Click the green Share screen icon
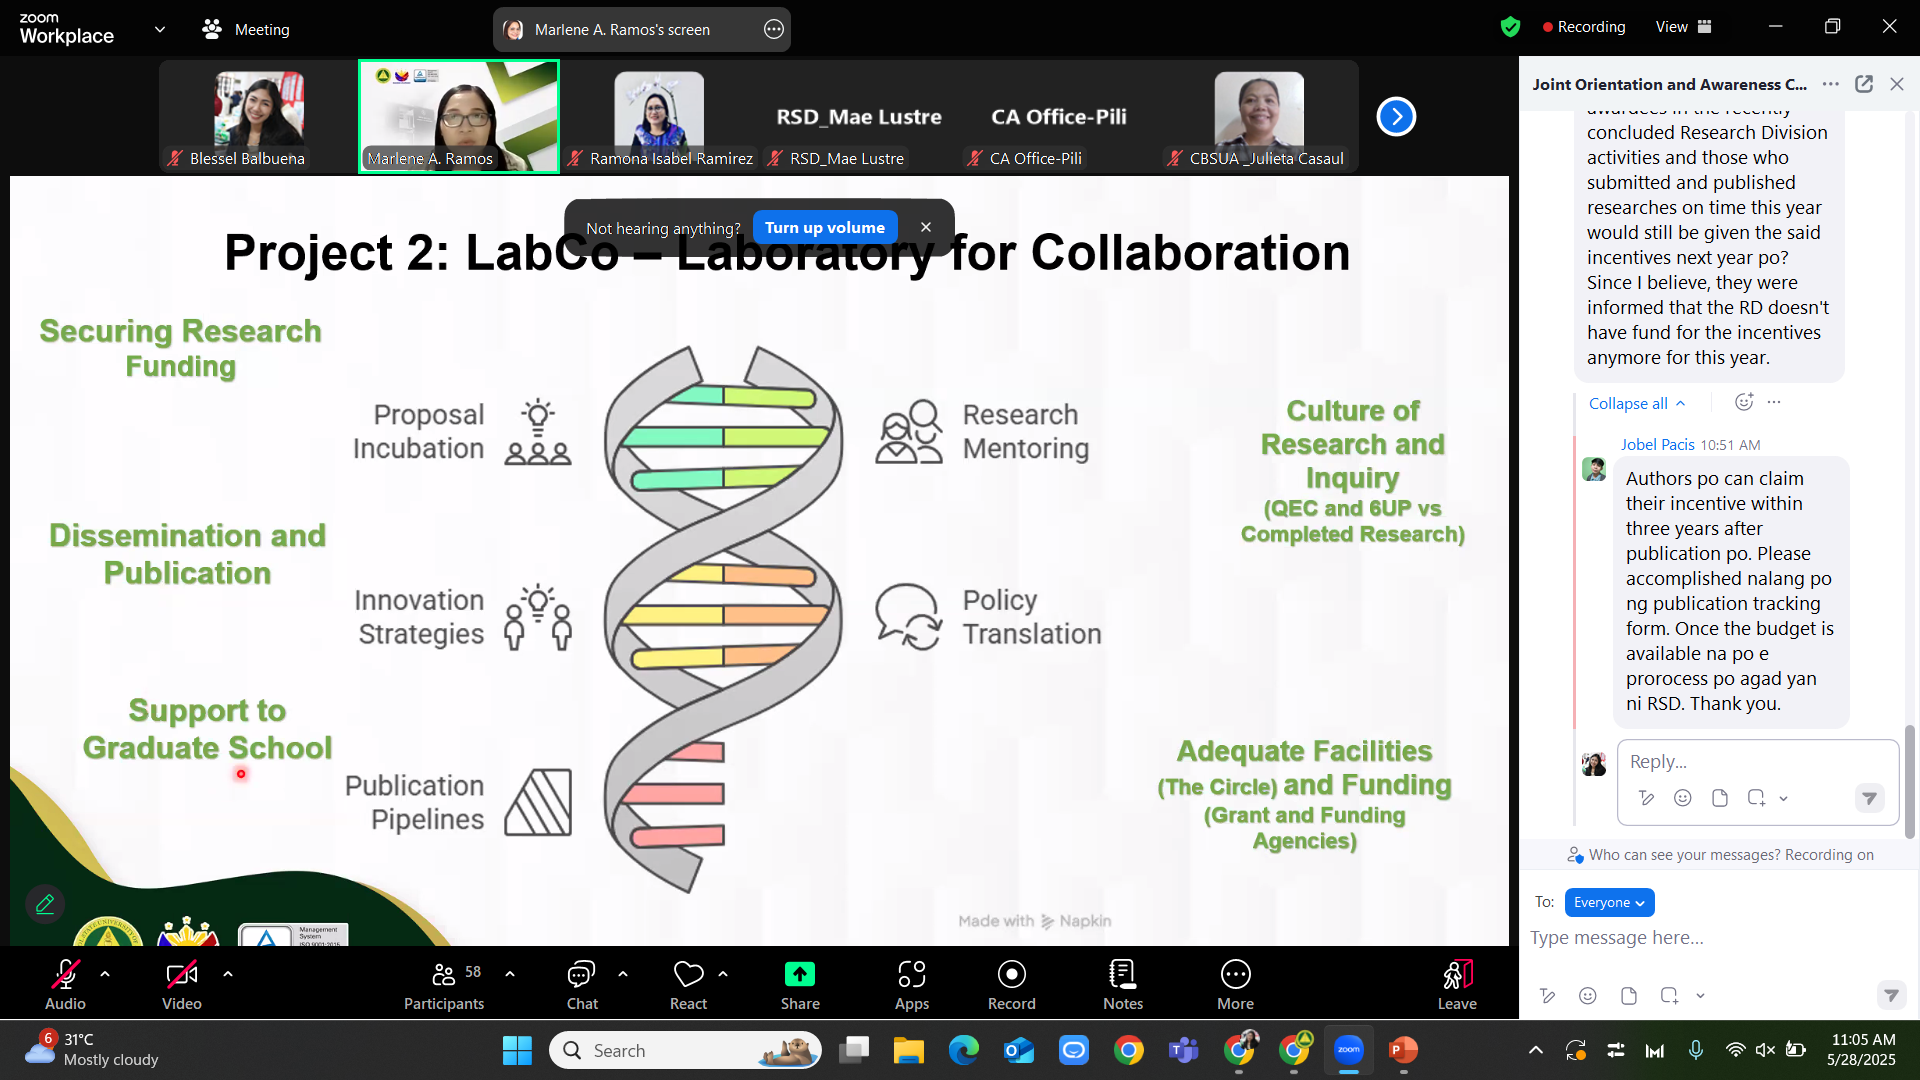Image resolution: width=1920 pixels, height=1080 pixels. (x=800, y=975)
